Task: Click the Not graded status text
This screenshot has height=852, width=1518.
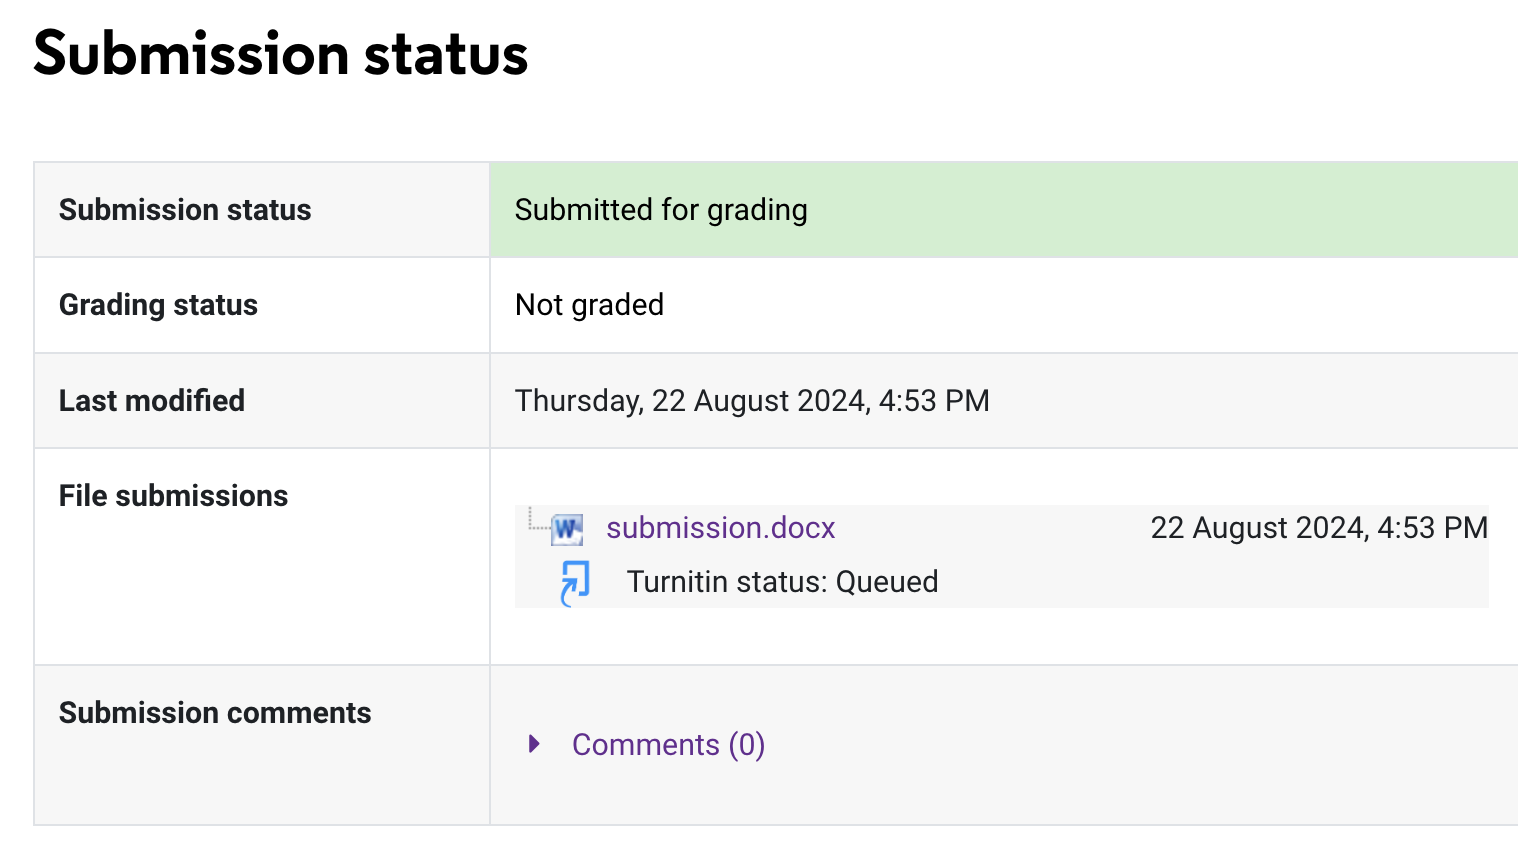Action: [x=589, y=305]
